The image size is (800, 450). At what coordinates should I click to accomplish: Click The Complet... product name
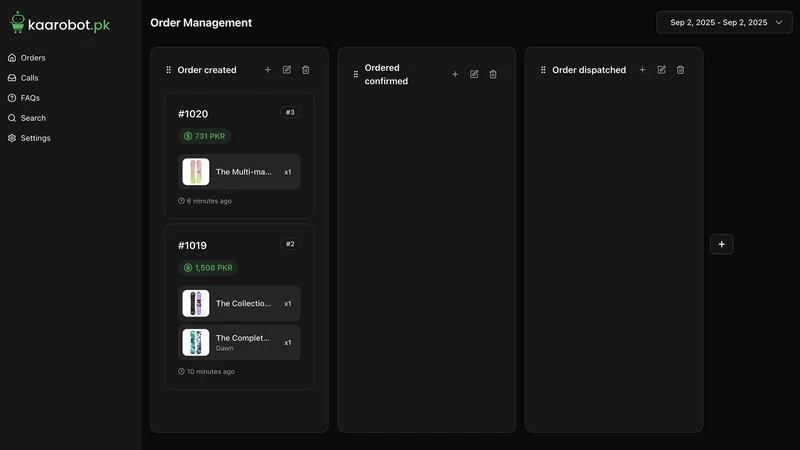[242, 338]
